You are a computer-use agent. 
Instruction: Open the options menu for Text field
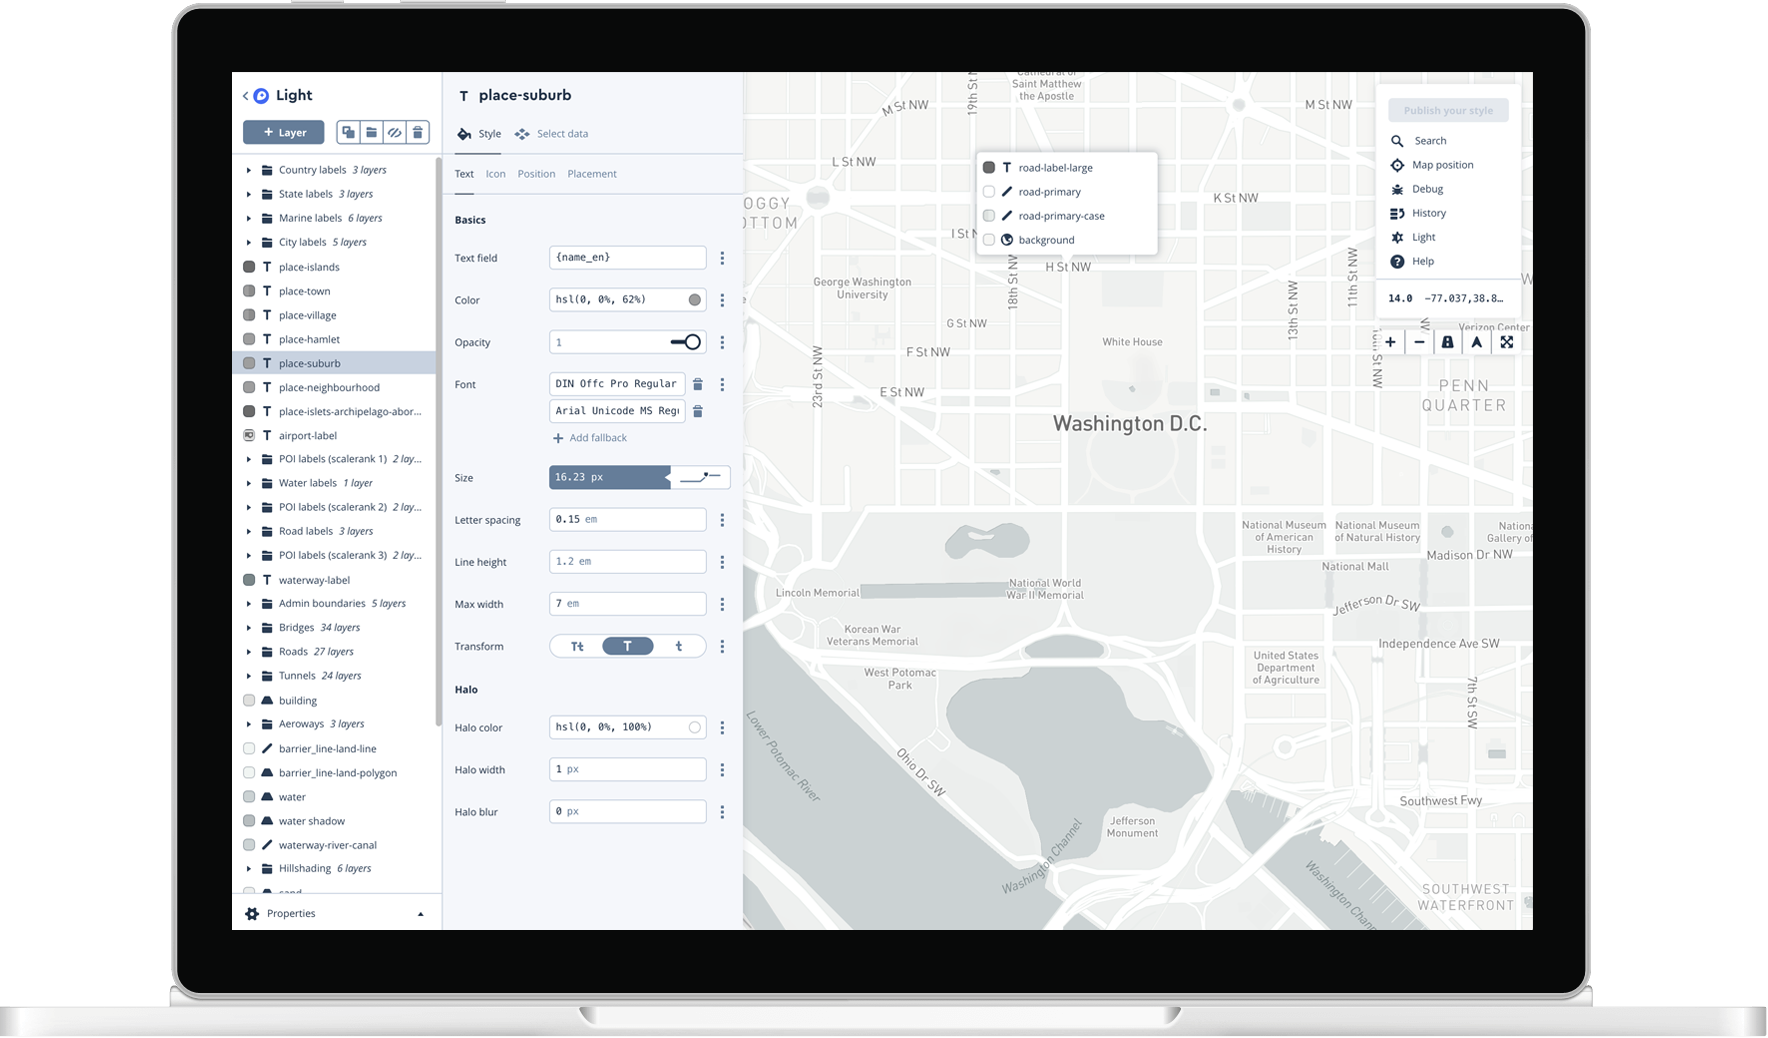click(722, 258)
